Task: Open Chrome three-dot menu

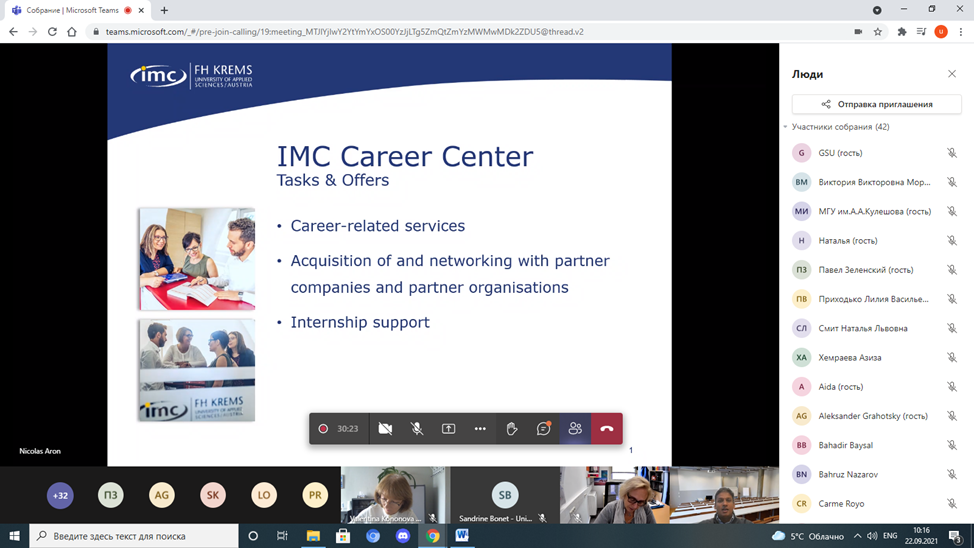Action: (961, 32)
